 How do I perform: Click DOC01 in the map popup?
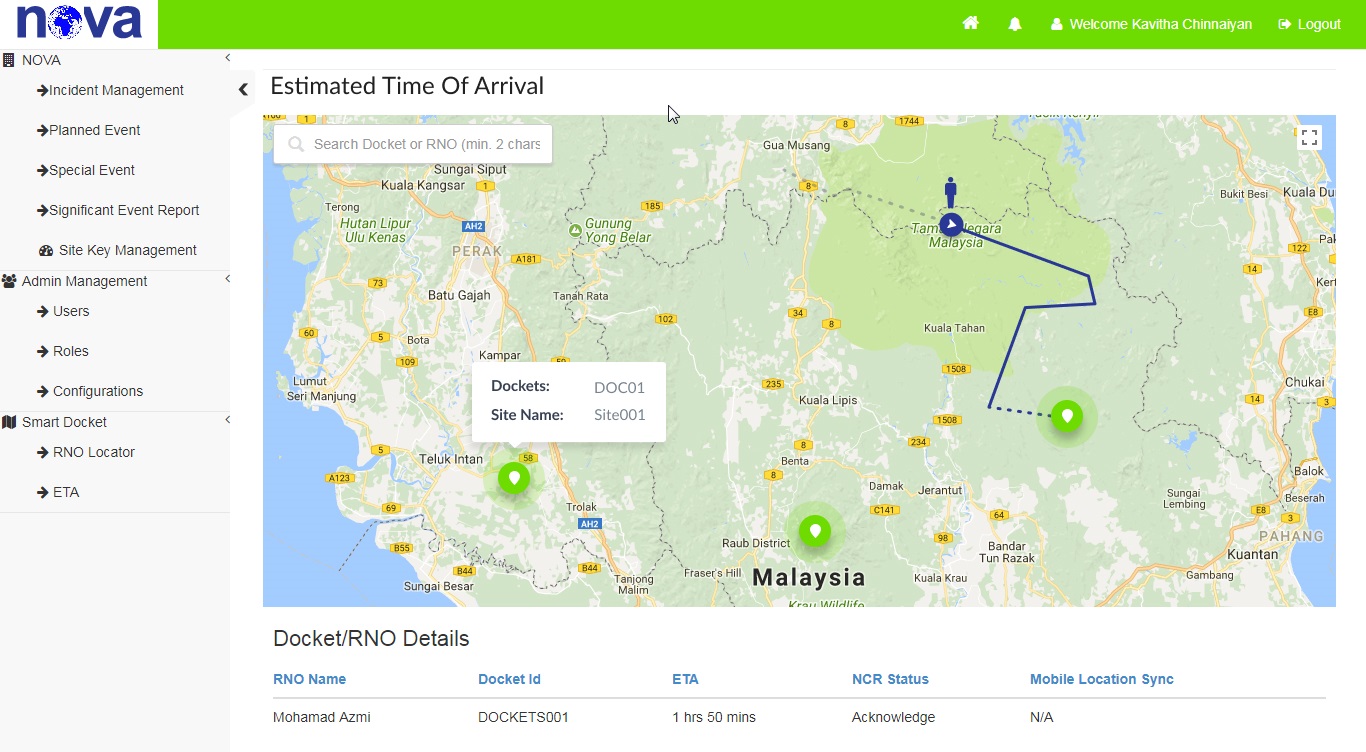pyautogui.click(x=619, y=387)
